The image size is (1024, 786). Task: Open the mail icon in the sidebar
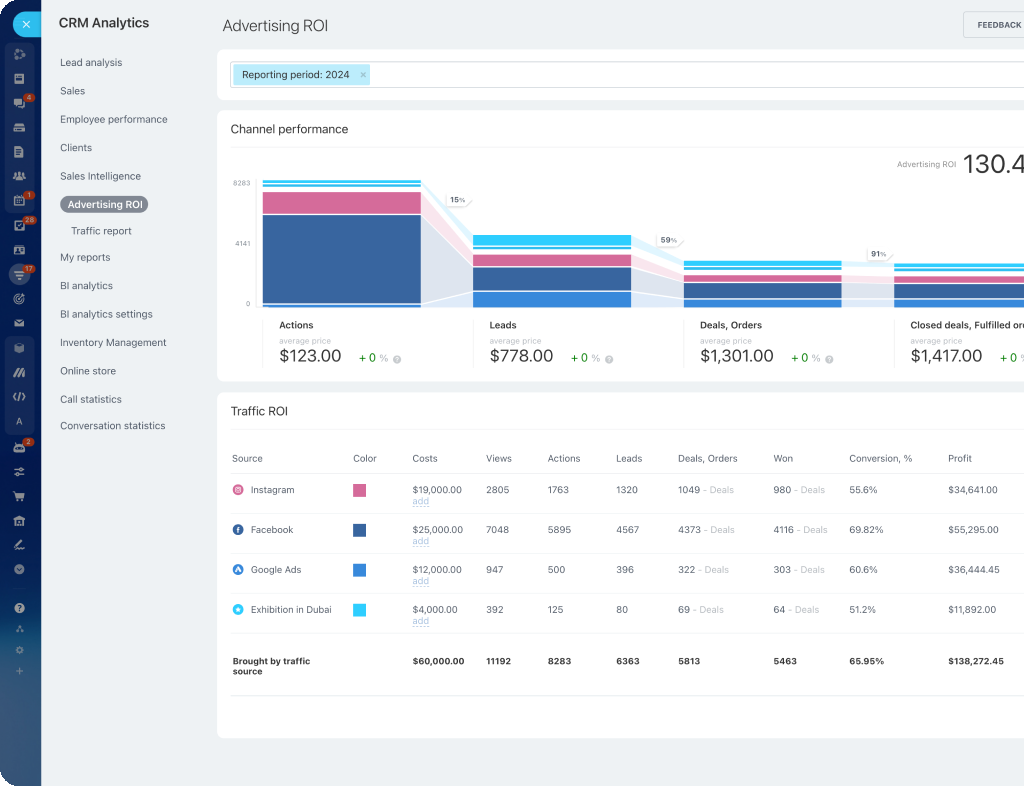[20, 322]
